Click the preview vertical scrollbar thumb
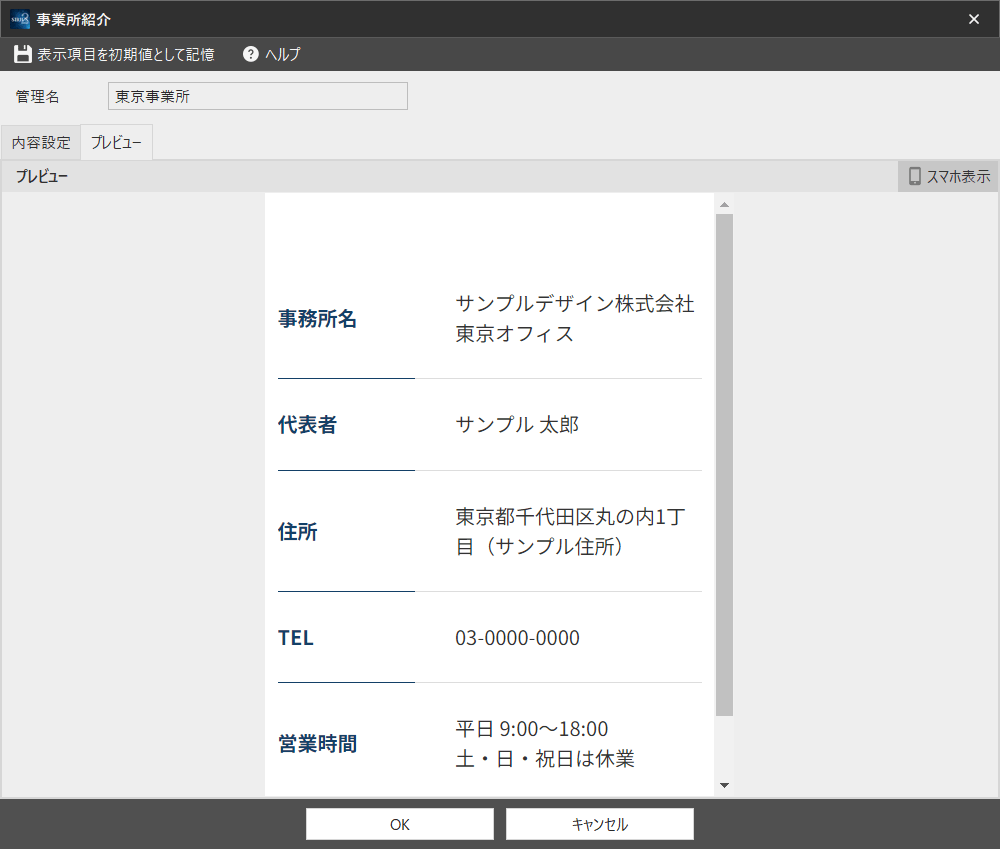 pos(724,465)
